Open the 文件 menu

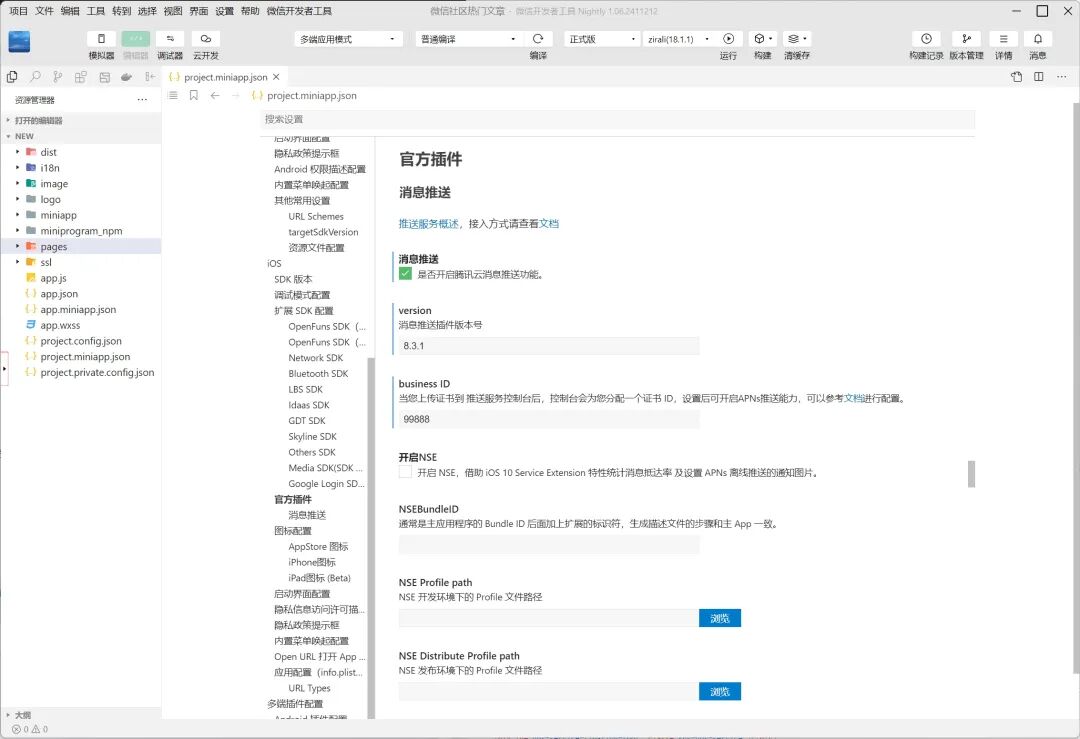pos(44,11)
